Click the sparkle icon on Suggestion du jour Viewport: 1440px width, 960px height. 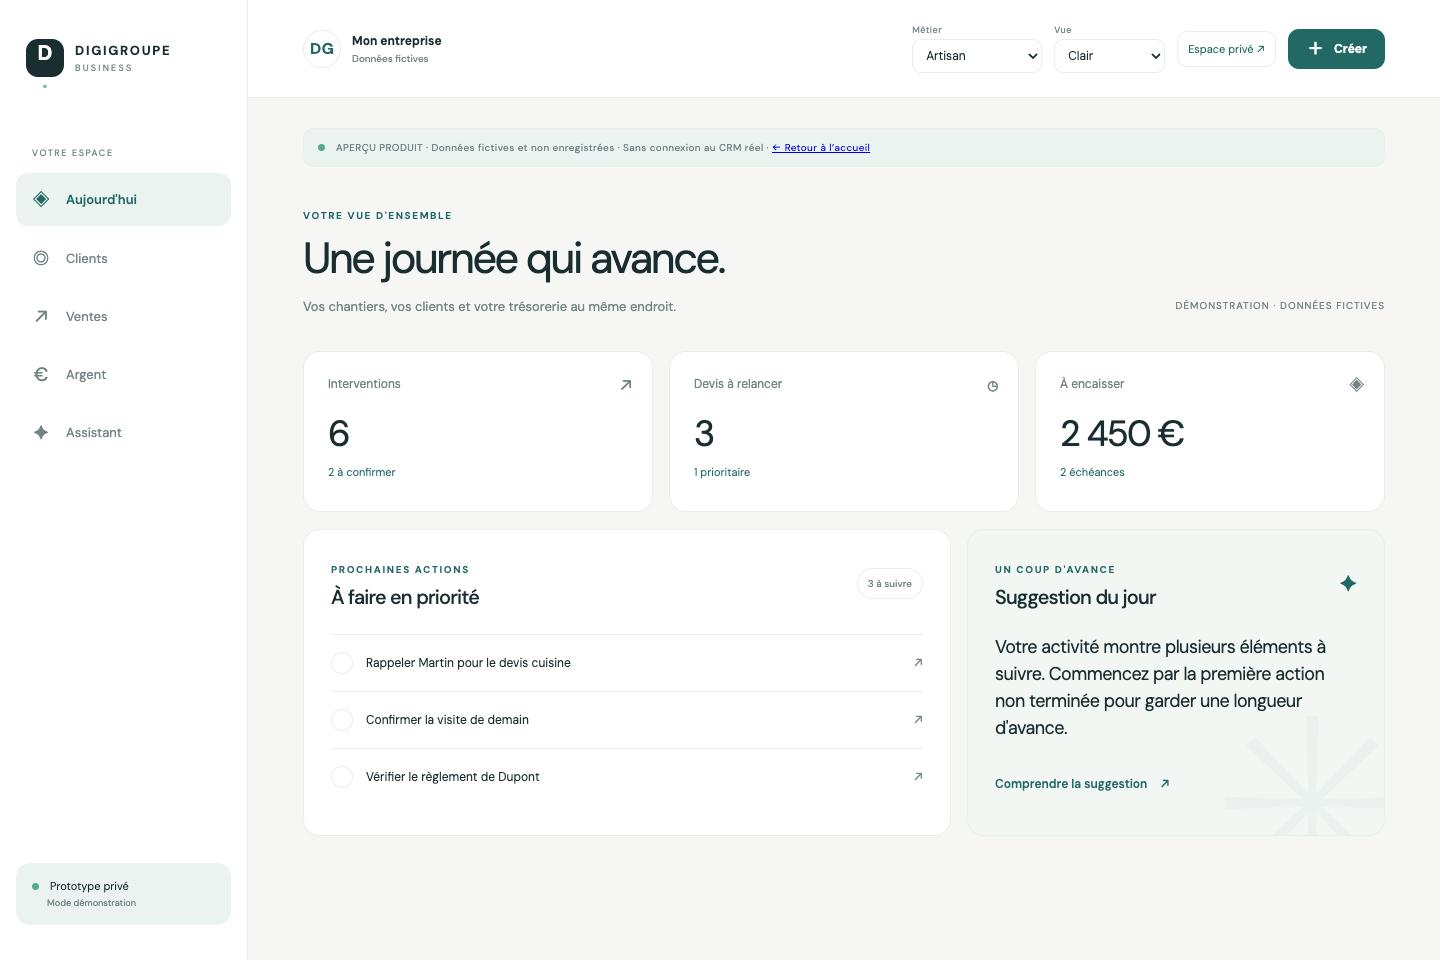(1348, 583)
